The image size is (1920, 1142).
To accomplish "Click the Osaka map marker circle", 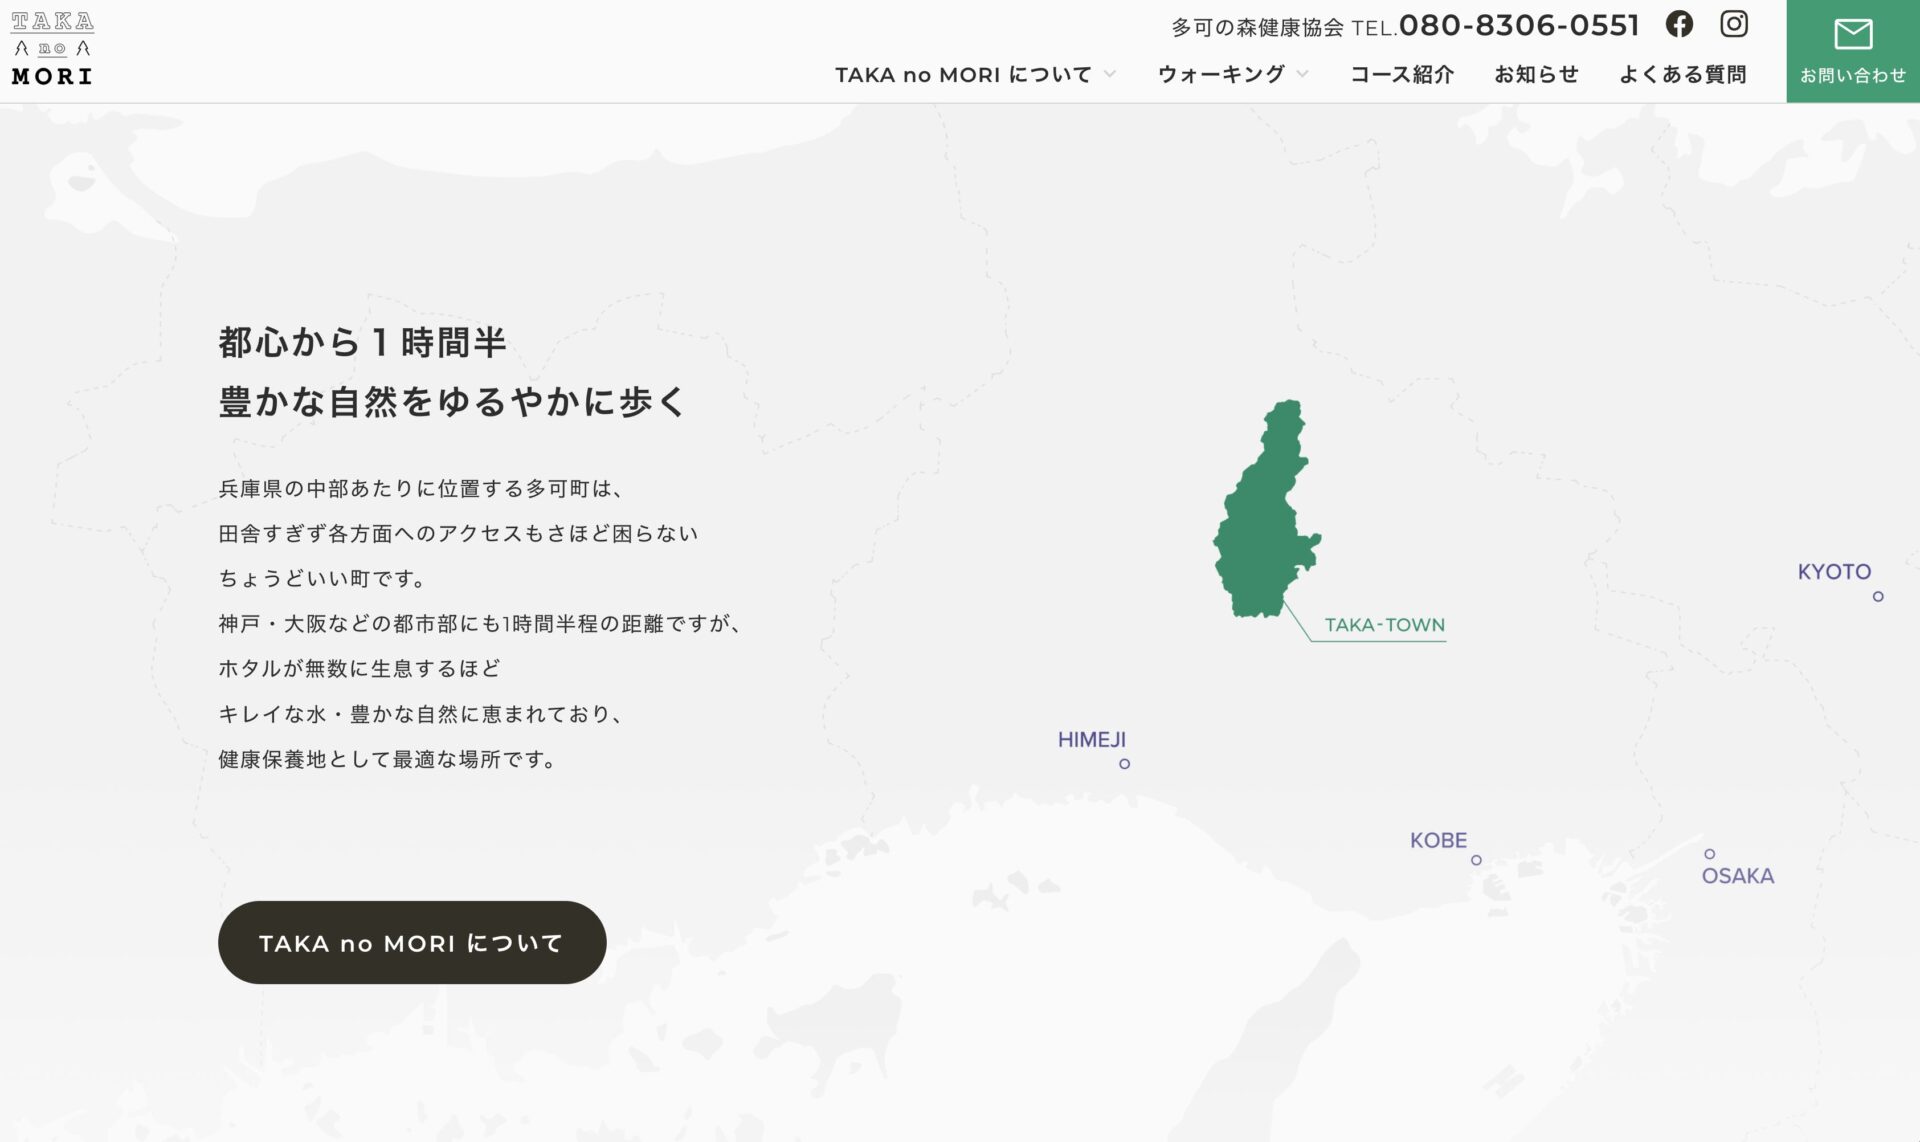I will coord(1710,854).
